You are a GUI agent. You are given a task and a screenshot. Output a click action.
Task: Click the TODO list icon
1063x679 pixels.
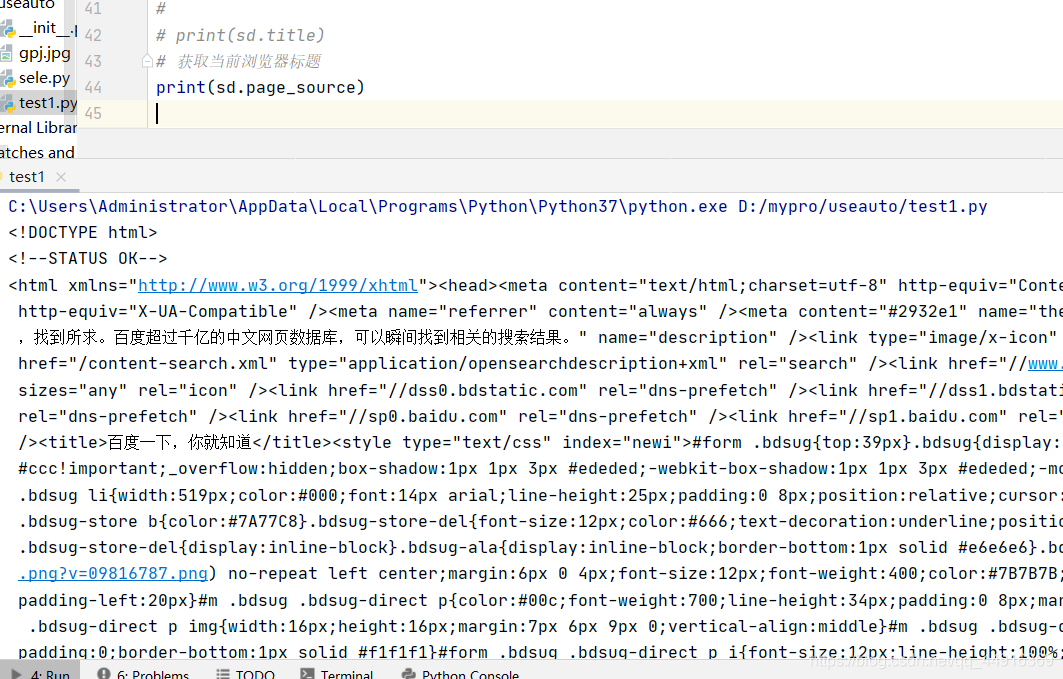[222, 674]
